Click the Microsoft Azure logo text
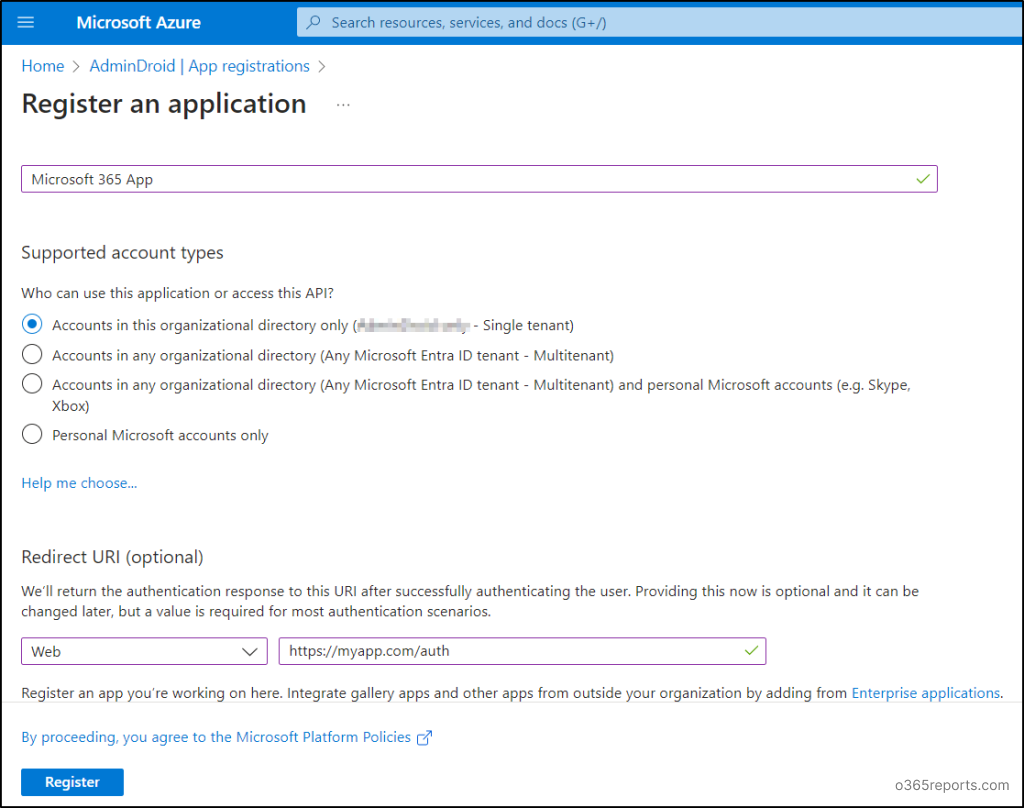1024x808 pixels. click(138, 22)
